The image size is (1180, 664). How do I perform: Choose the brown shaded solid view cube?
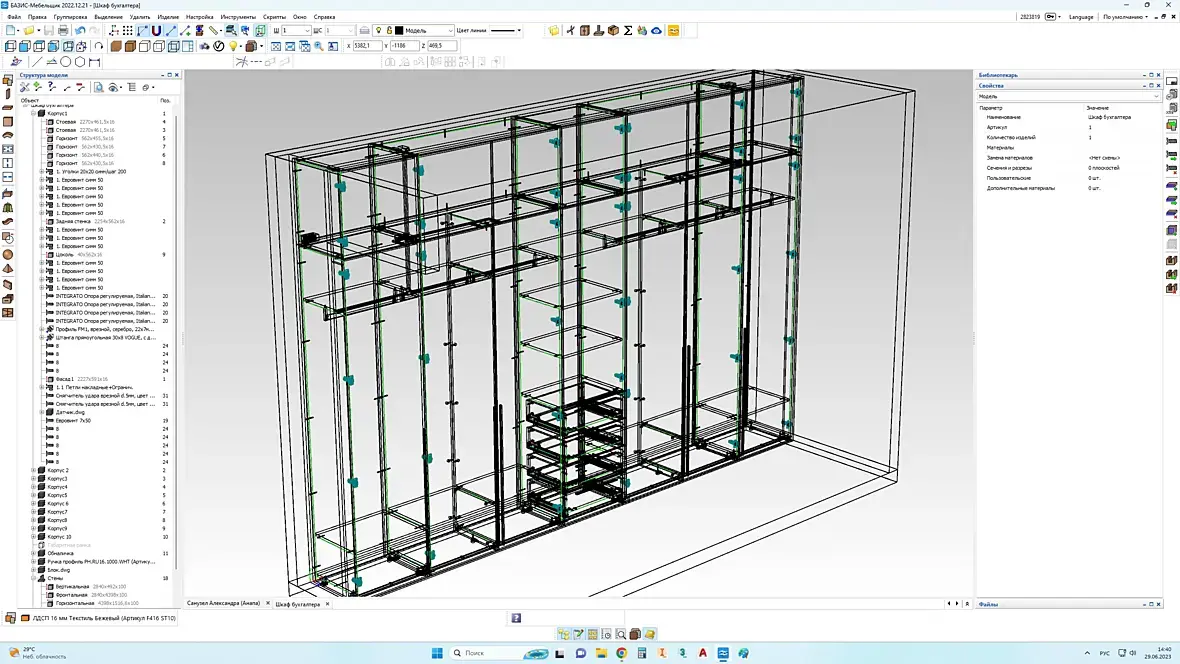click(x=116, y=46)
